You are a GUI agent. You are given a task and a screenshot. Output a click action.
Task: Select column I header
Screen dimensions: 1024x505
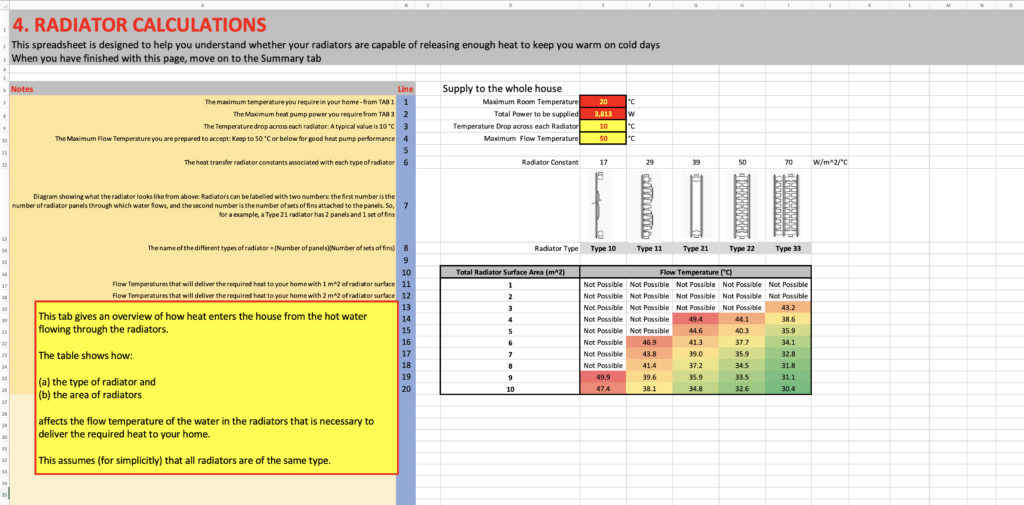coord(788,5)
